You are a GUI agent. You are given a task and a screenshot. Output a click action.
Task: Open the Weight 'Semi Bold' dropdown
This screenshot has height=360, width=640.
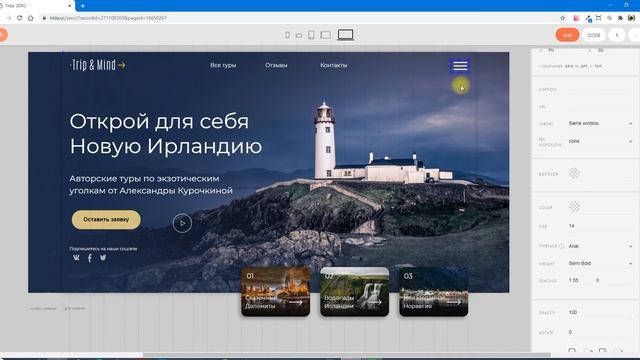600,263
